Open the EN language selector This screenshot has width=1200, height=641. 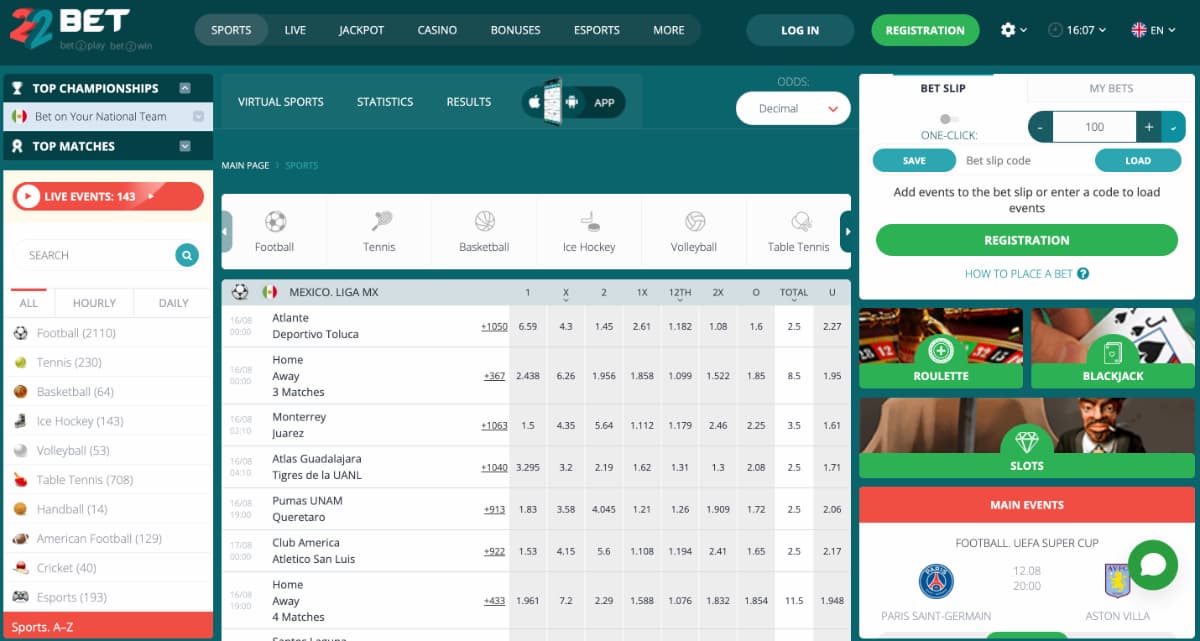tap(1153, 30)
